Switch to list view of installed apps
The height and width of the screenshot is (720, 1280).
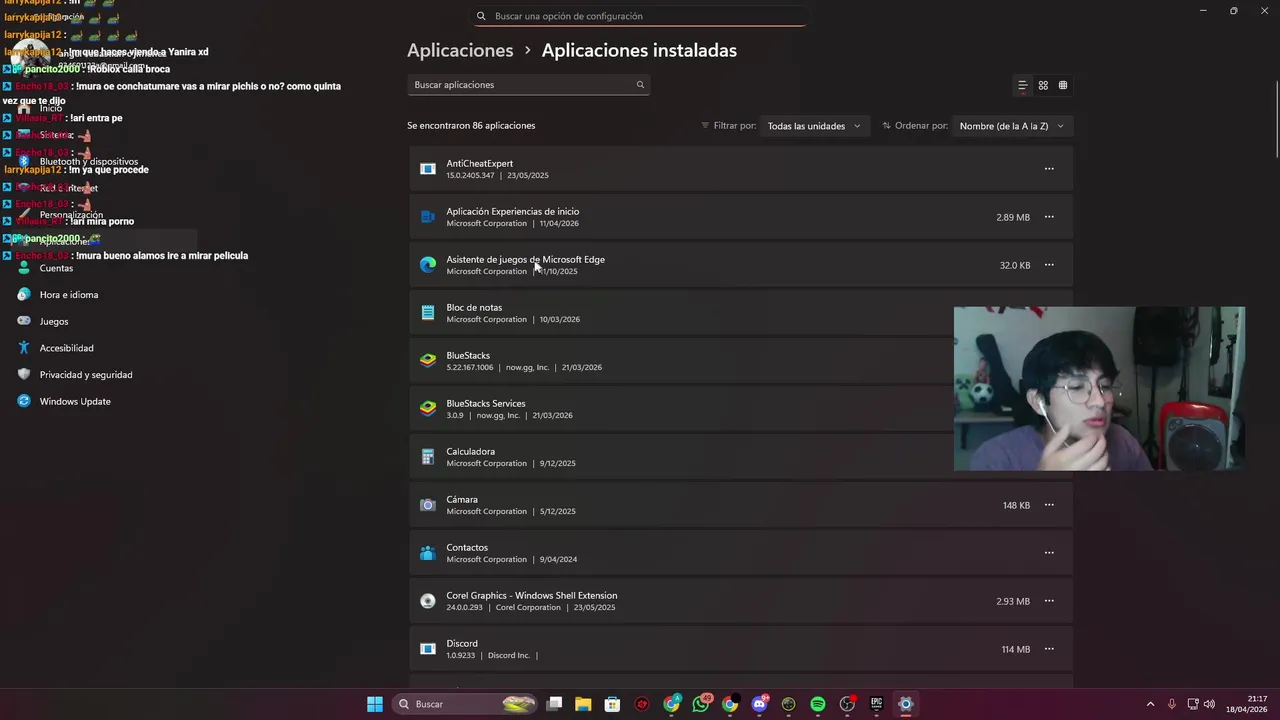click(x=1022, y=85)
